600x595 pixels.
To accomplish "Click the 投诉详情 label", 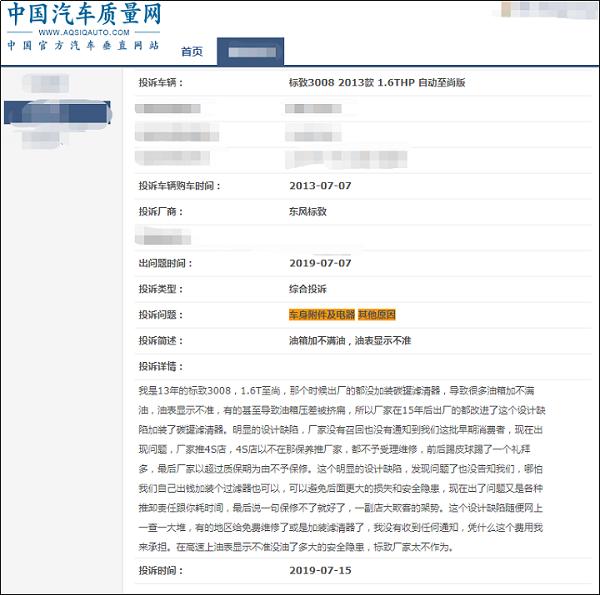I will [161, 367].
